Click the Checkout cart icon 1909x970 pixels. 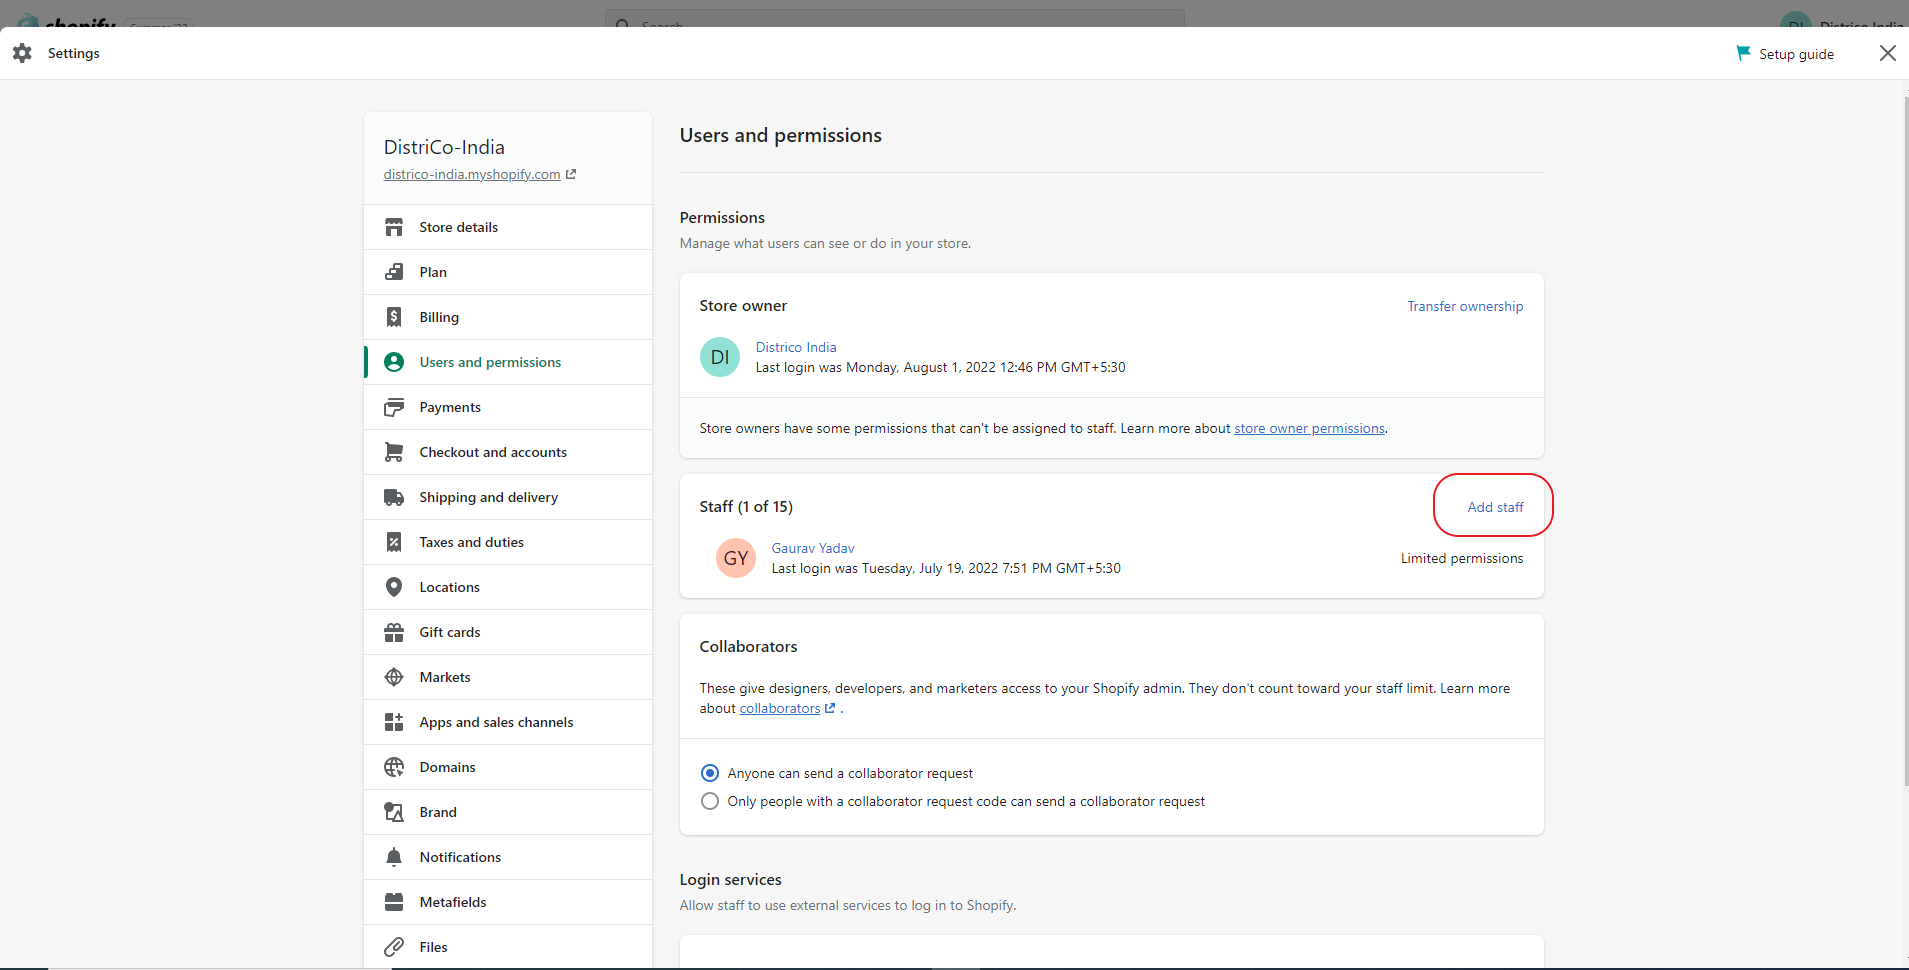(x=394, y=452)
